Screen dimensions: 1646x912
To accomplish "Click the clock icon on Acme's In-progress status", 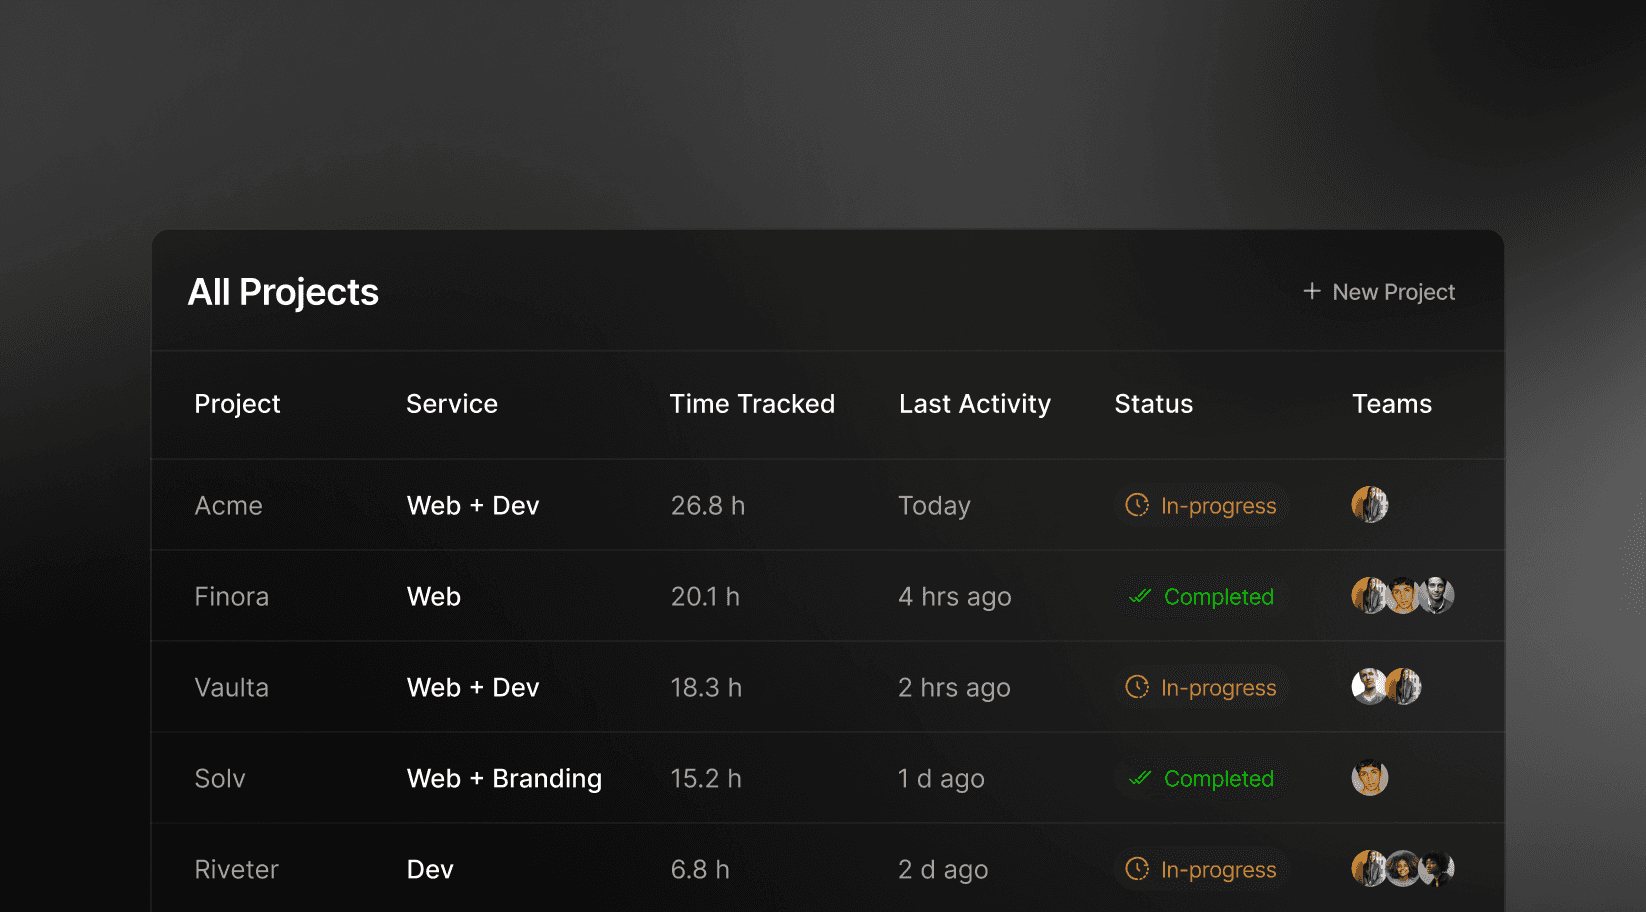I will coord(1138,506).
